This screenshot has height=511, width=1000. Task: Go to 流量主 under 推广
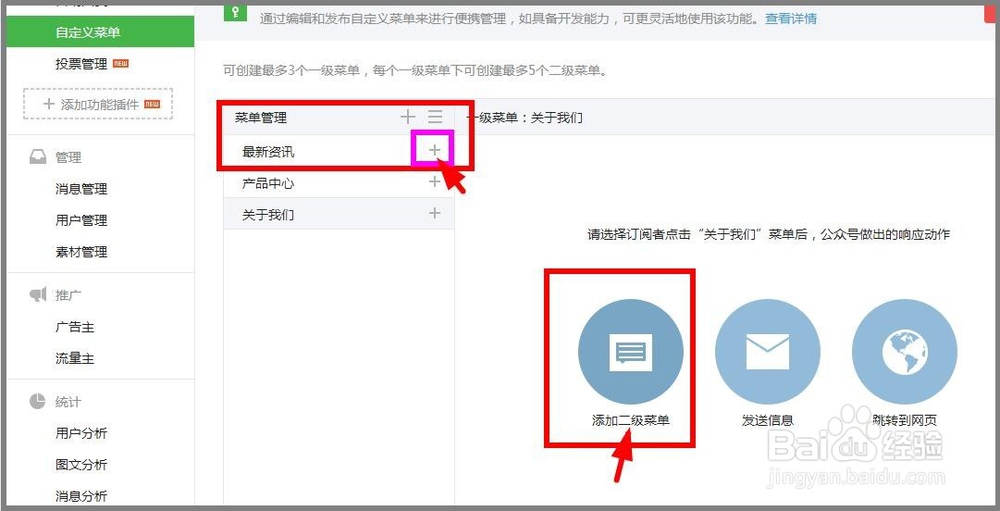[x=75, y=359]
